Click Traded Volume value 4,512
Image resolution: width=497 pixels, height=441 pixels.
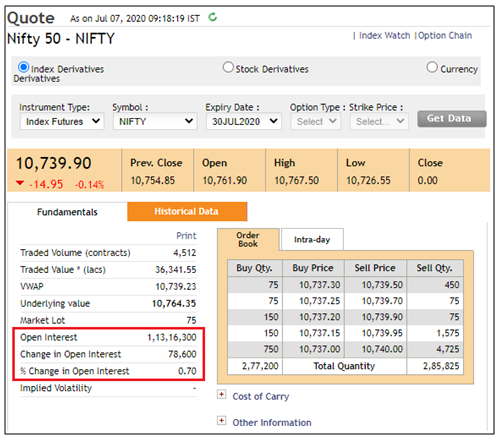click(185, 253)
